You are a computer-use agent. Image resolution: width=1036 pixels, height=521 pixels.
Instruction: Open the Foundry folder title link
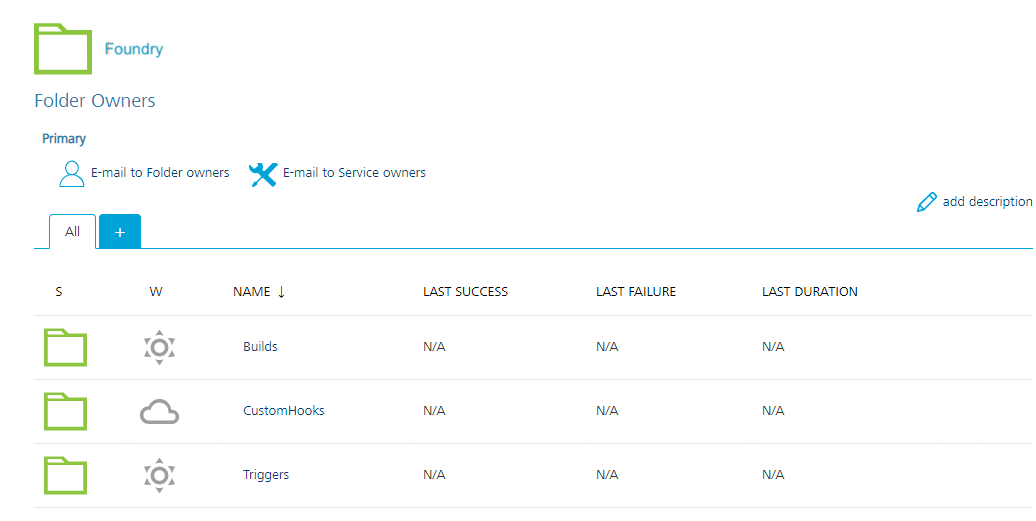tap(134, 49)
